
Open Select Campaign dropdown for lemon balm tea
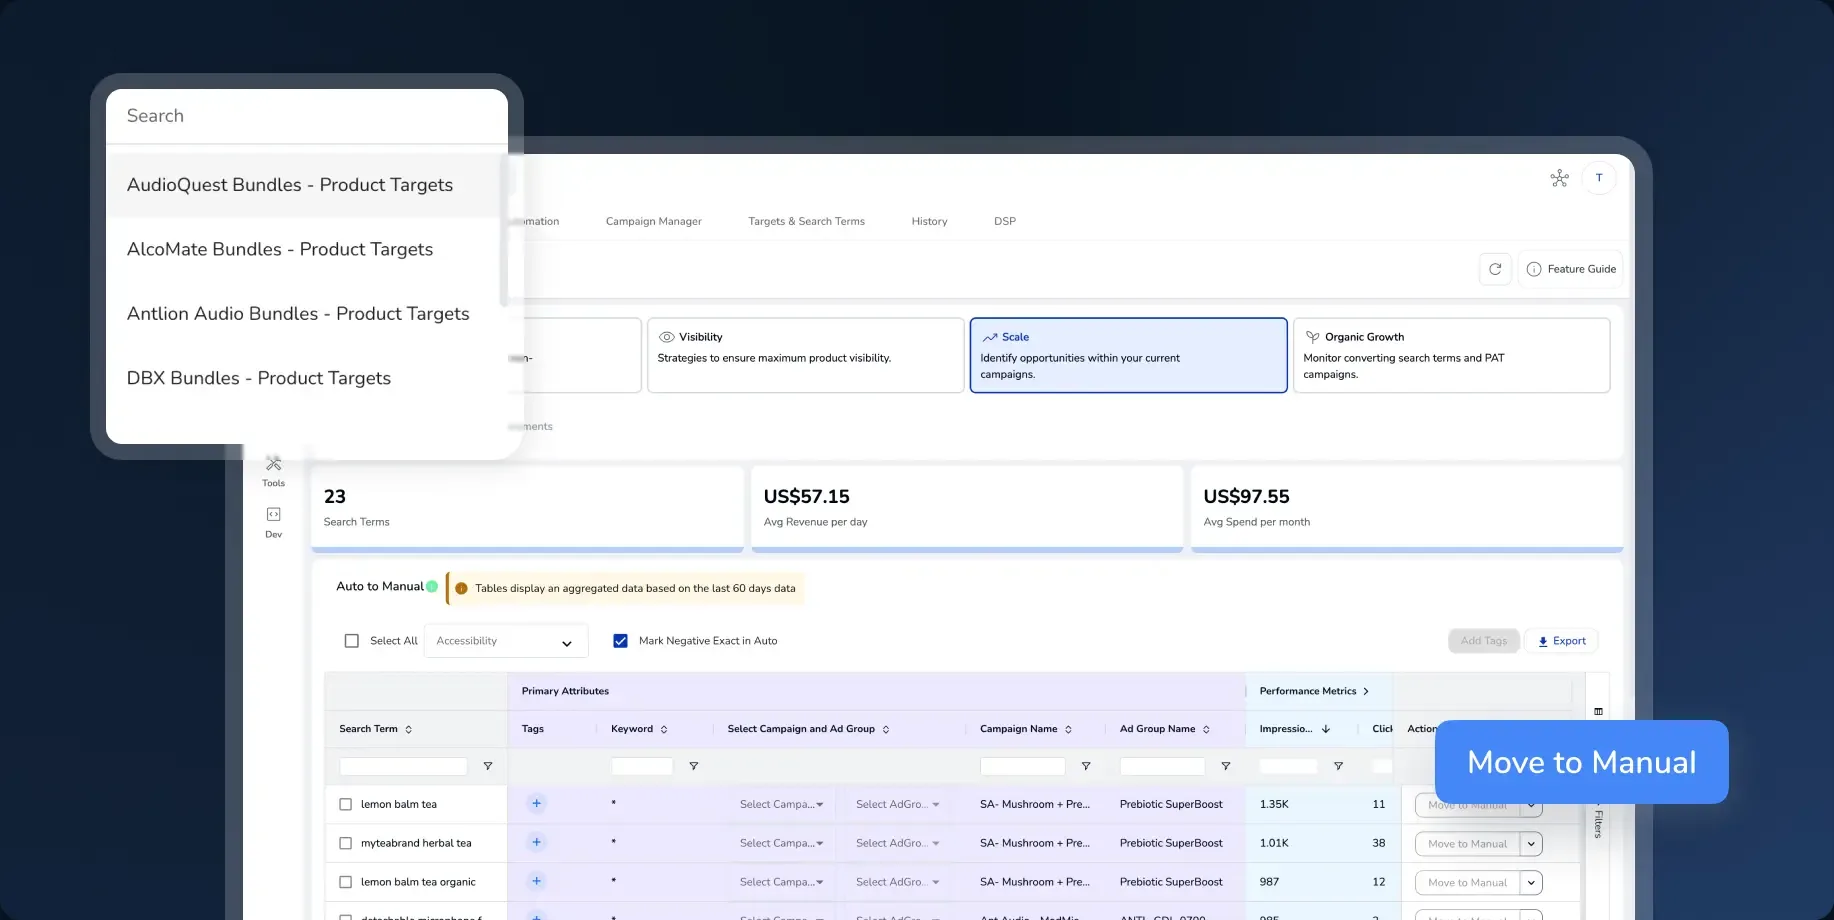click(x=781, y=804)
